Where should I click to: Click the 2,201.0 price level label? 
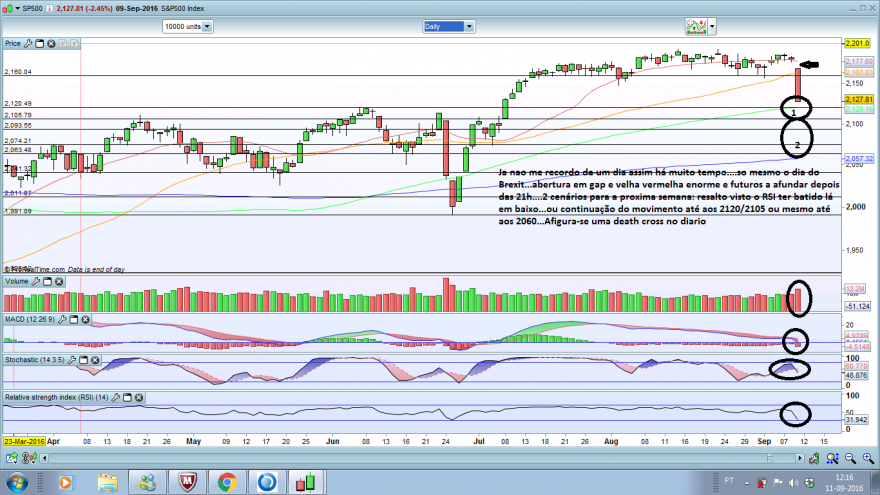tap(858, 43)
